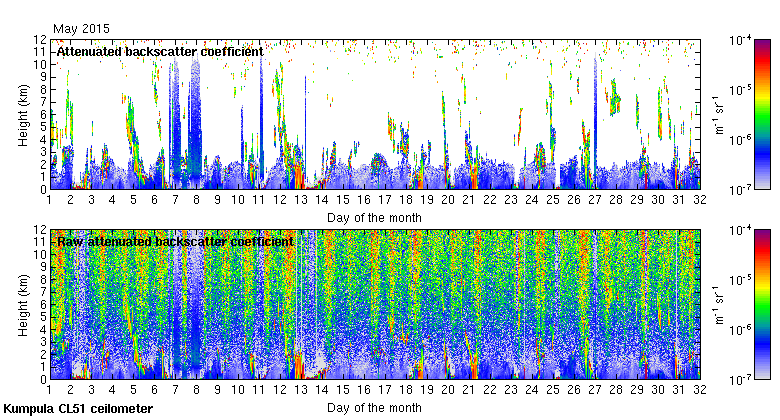Viewport: 780px width, 420px height.
Task: Click the 6 km tick label on upper plot
Action: coord(43,114)
